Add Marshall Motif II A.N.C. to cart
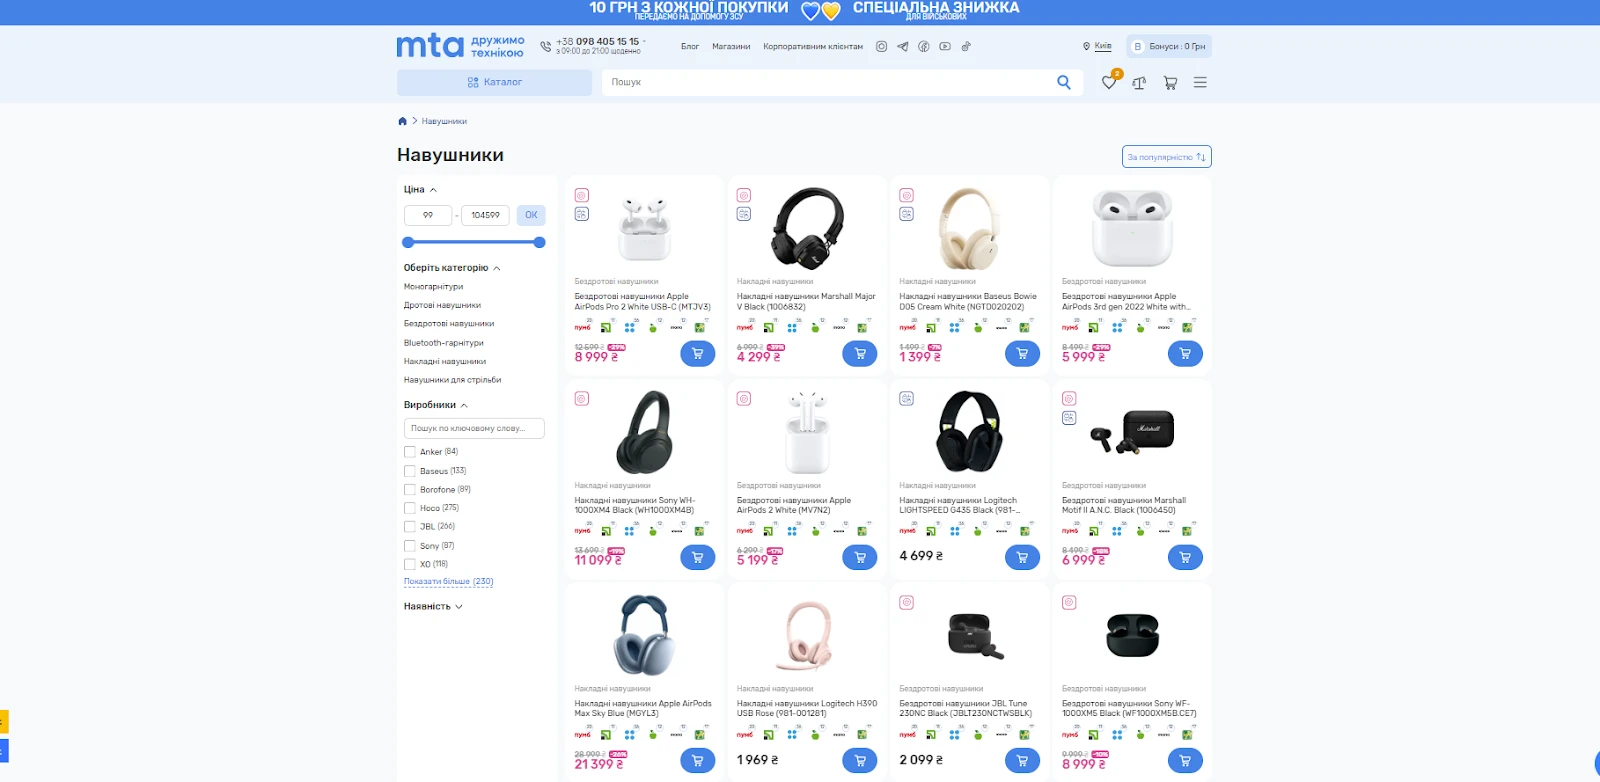The image size is (1600, 782). pos(1185,557)
